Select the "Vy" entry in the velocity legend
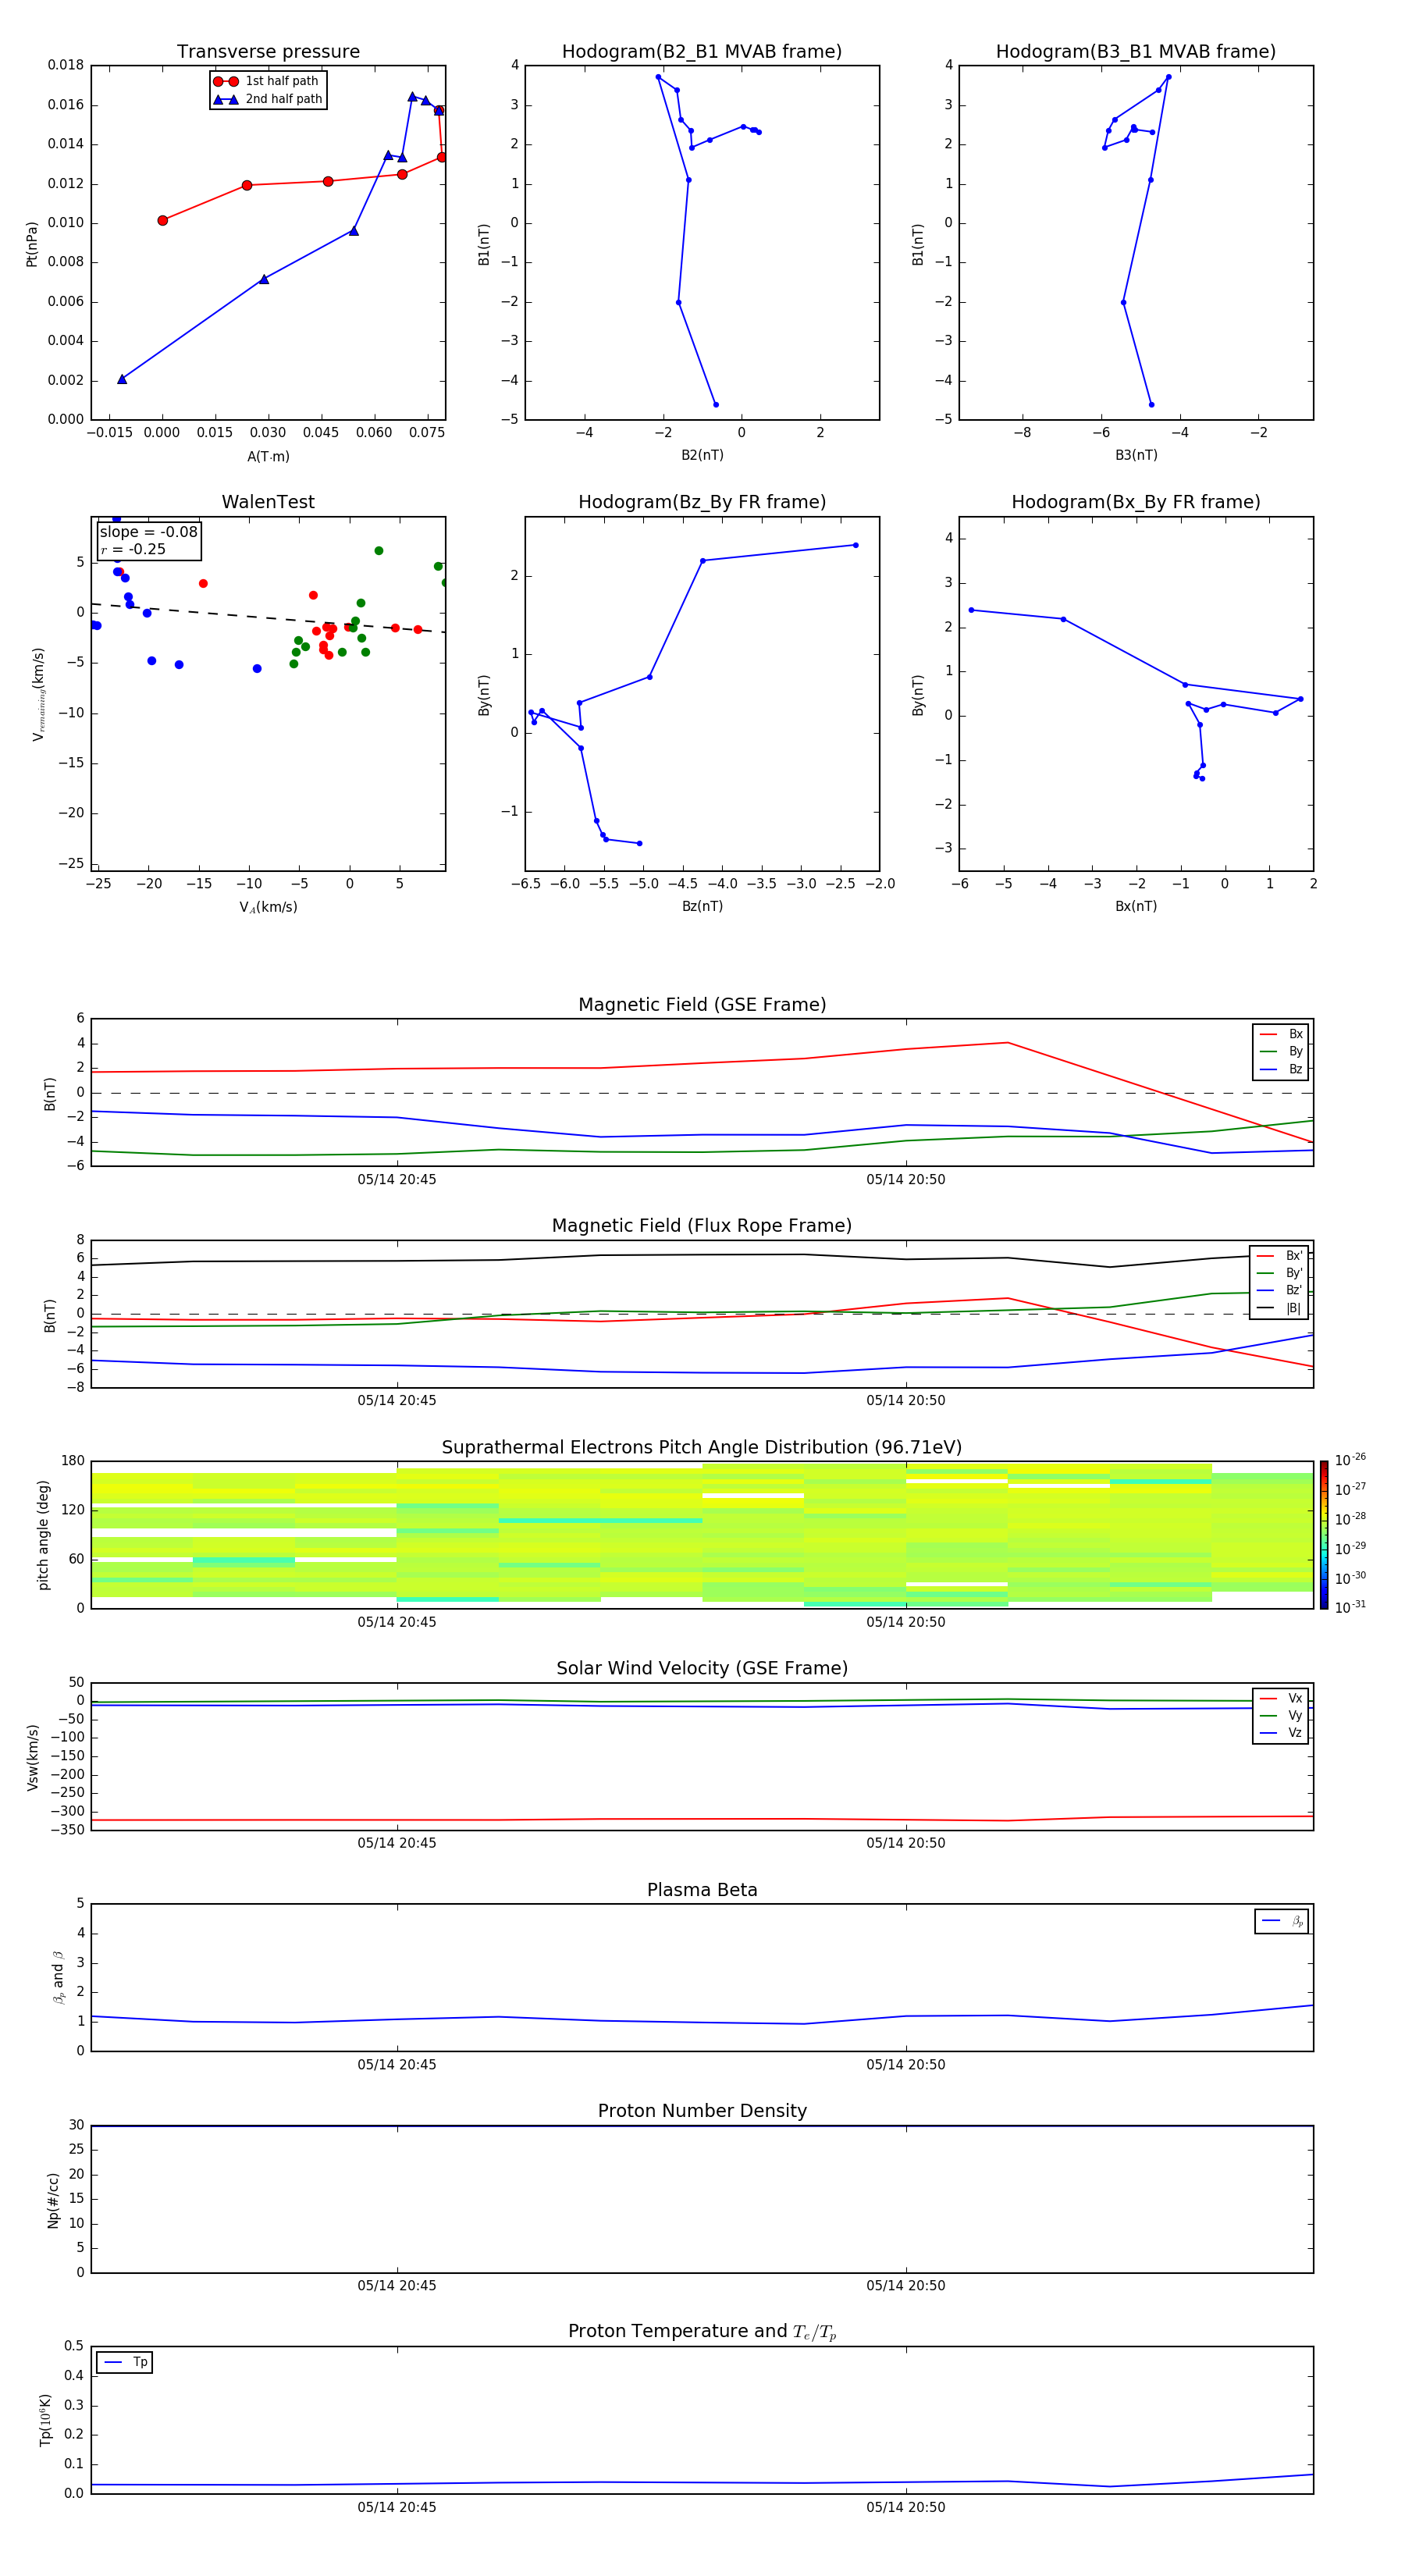 [1281, 1716]
